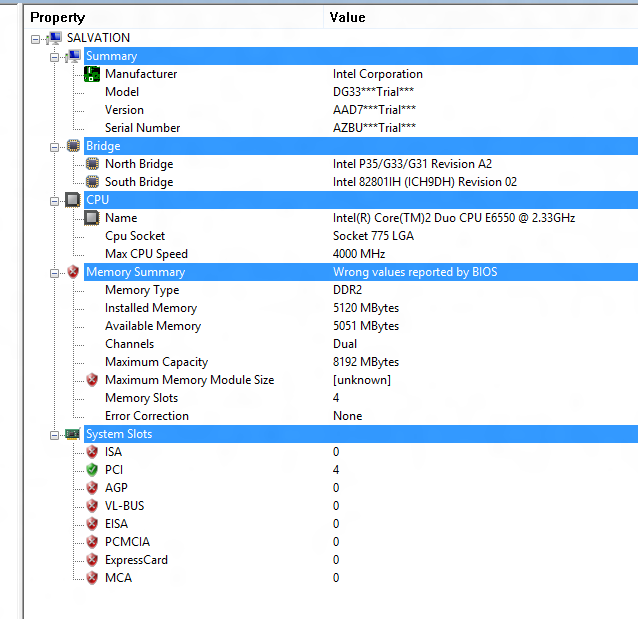Select the Available Memory row
The height and width of the screenshot is (619, 638).
[x=361, y=326]
